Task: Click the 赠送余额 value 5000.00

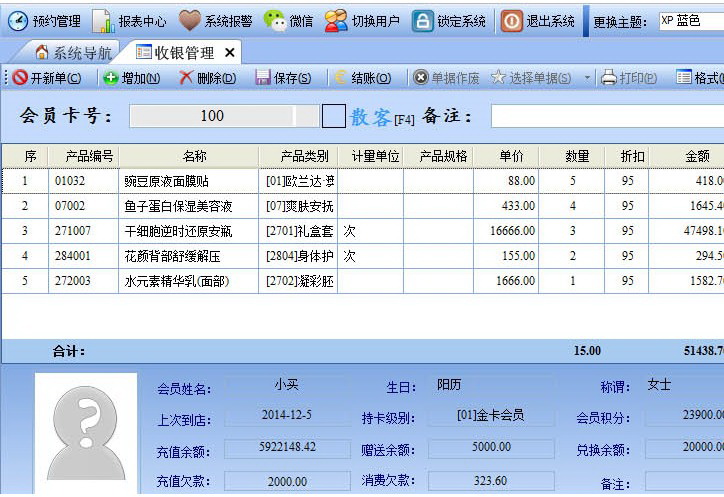Action: (491, 448)
